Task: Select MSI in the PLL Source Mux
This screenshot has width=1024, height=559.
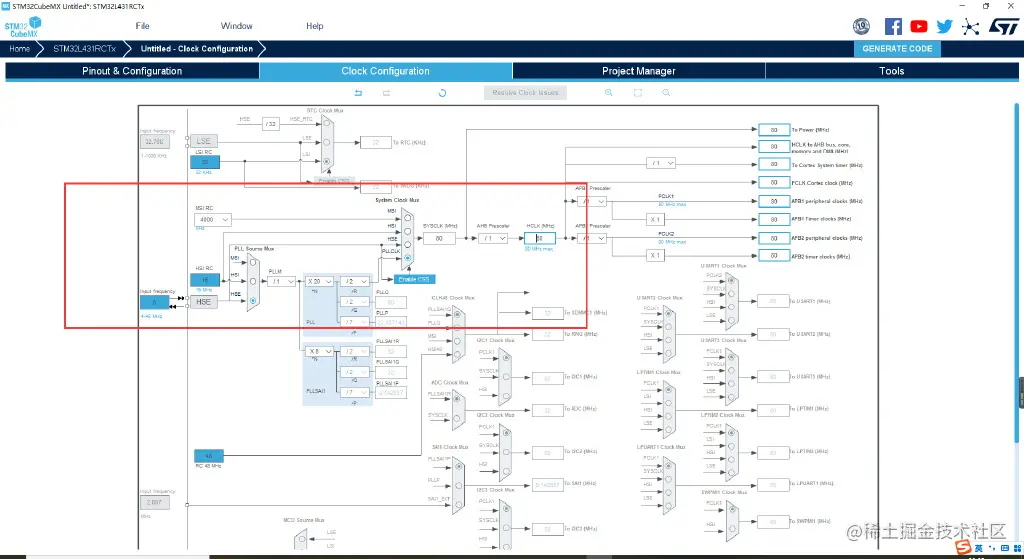Action: click(253, 263)
